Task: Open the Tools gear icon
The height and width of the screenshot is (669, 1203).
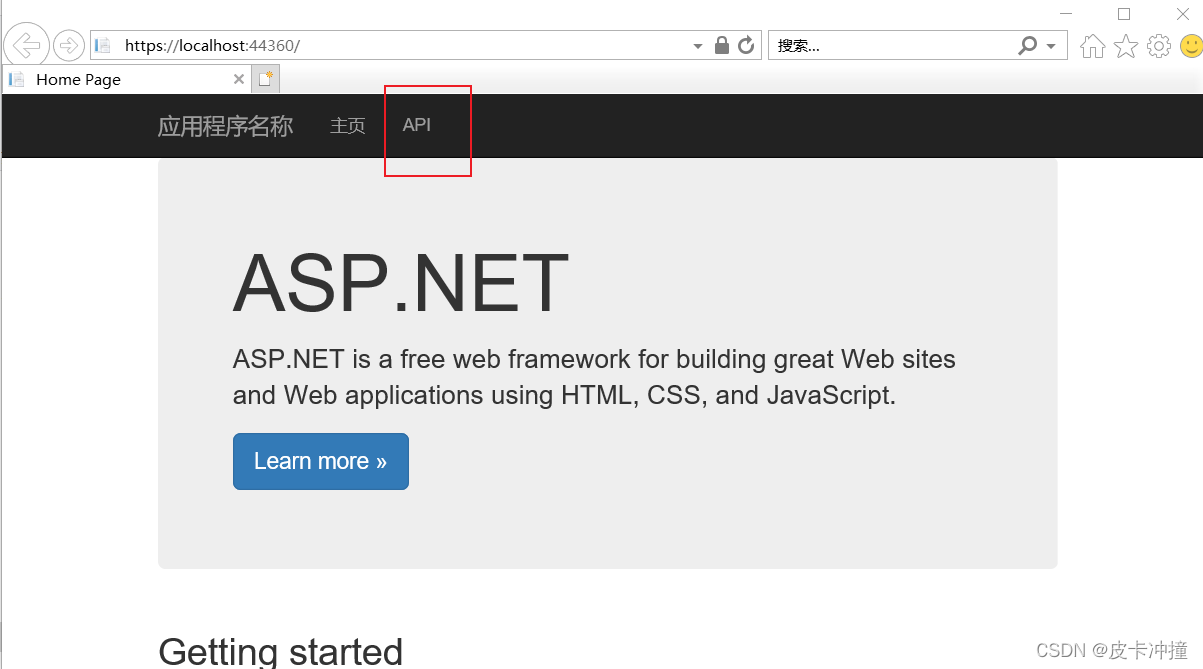Action: point(1159,46)
